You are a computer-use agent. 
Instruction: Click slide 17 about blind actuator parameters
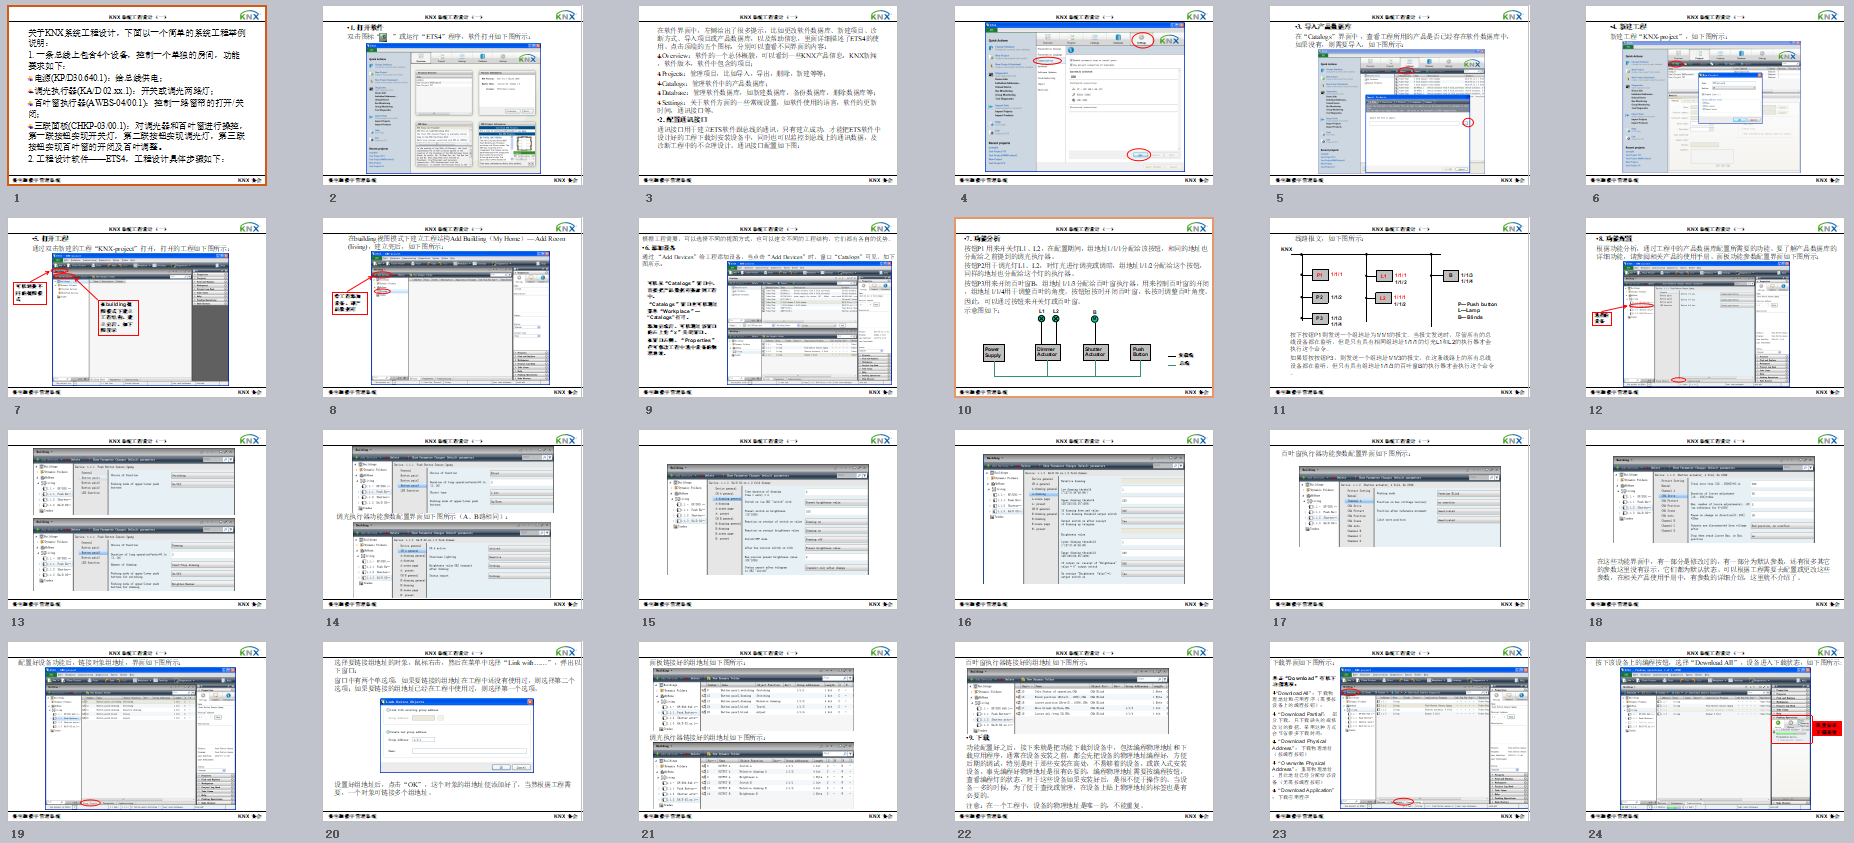[1399, 520]
